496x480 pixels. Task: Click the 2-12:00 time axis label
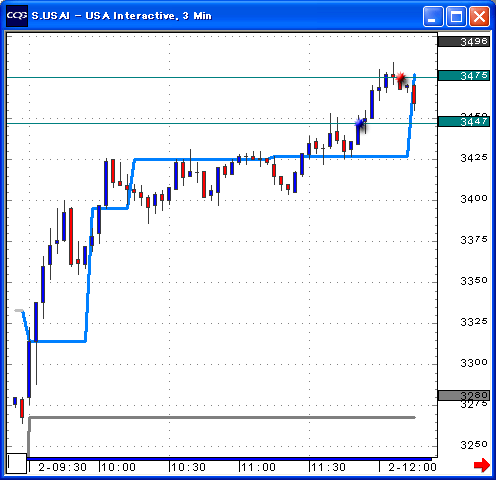(x=412, y=467)
